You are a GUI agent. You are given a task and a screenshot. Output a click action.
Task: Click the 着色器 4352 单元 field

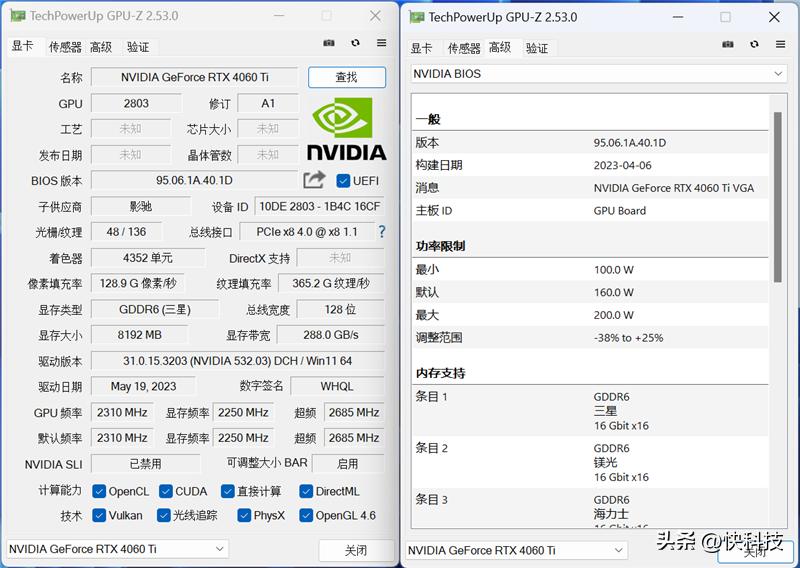point(148,258)
